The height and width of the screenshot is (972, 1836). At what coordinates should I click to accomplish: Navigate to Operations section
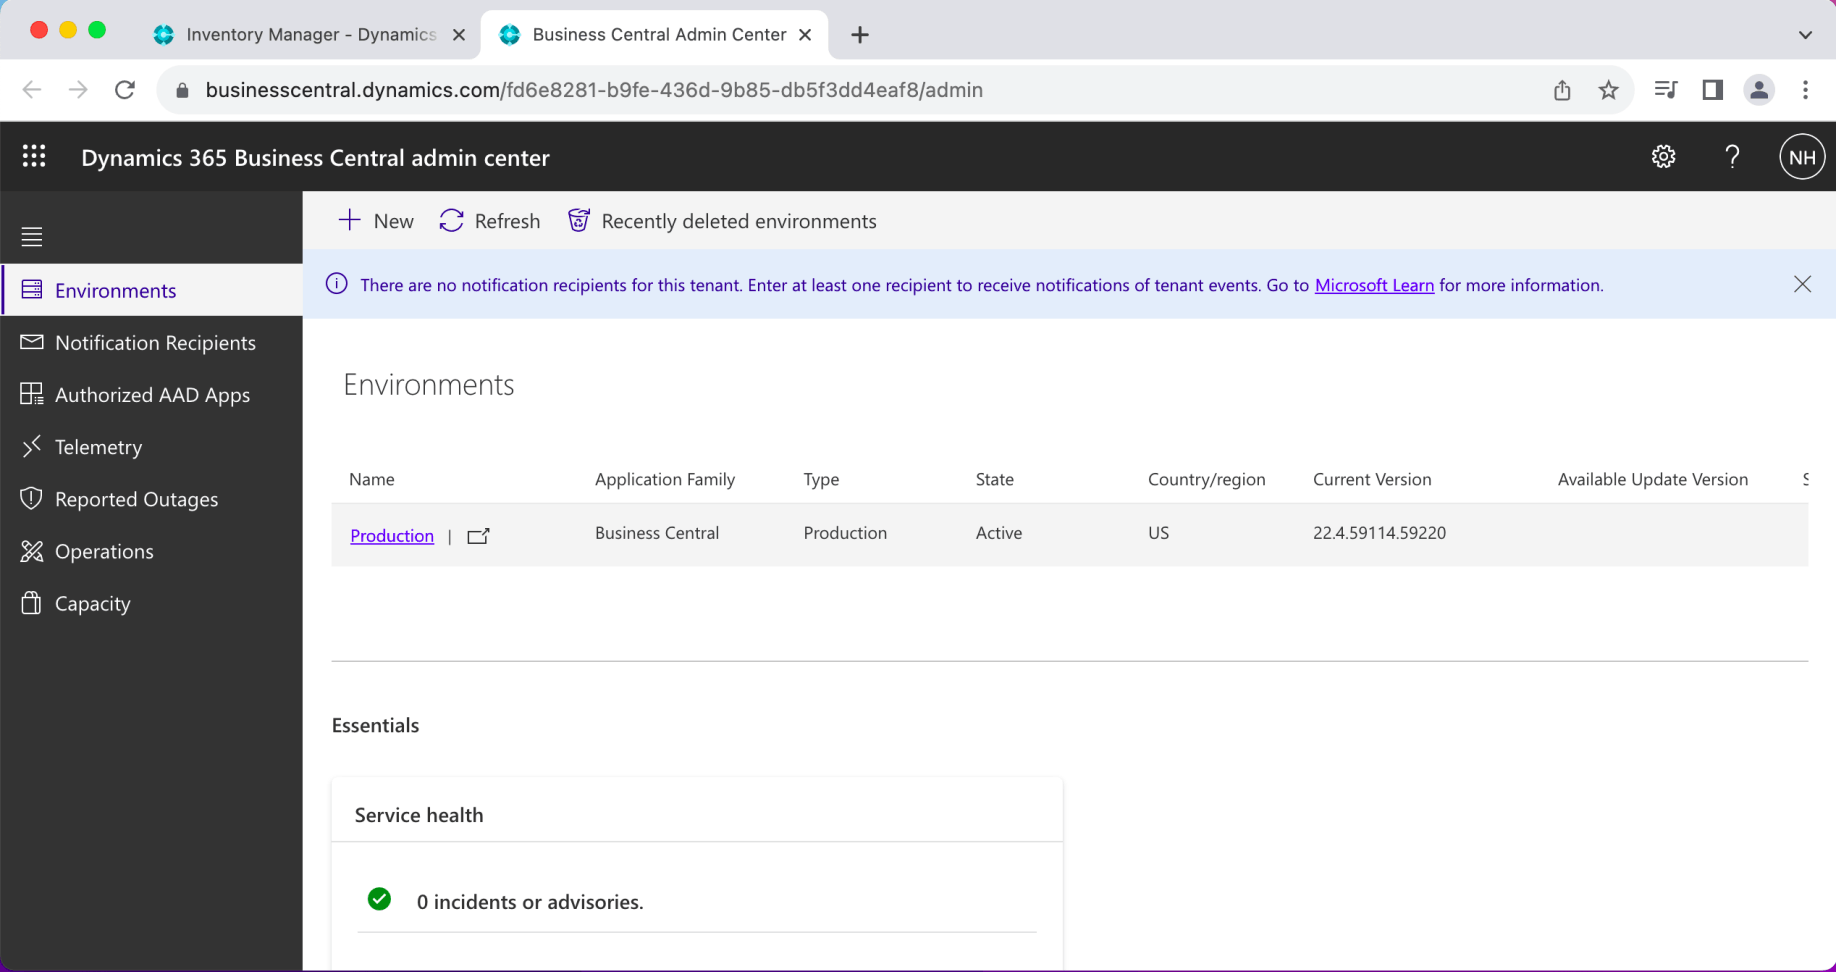[x=104, y=551]
